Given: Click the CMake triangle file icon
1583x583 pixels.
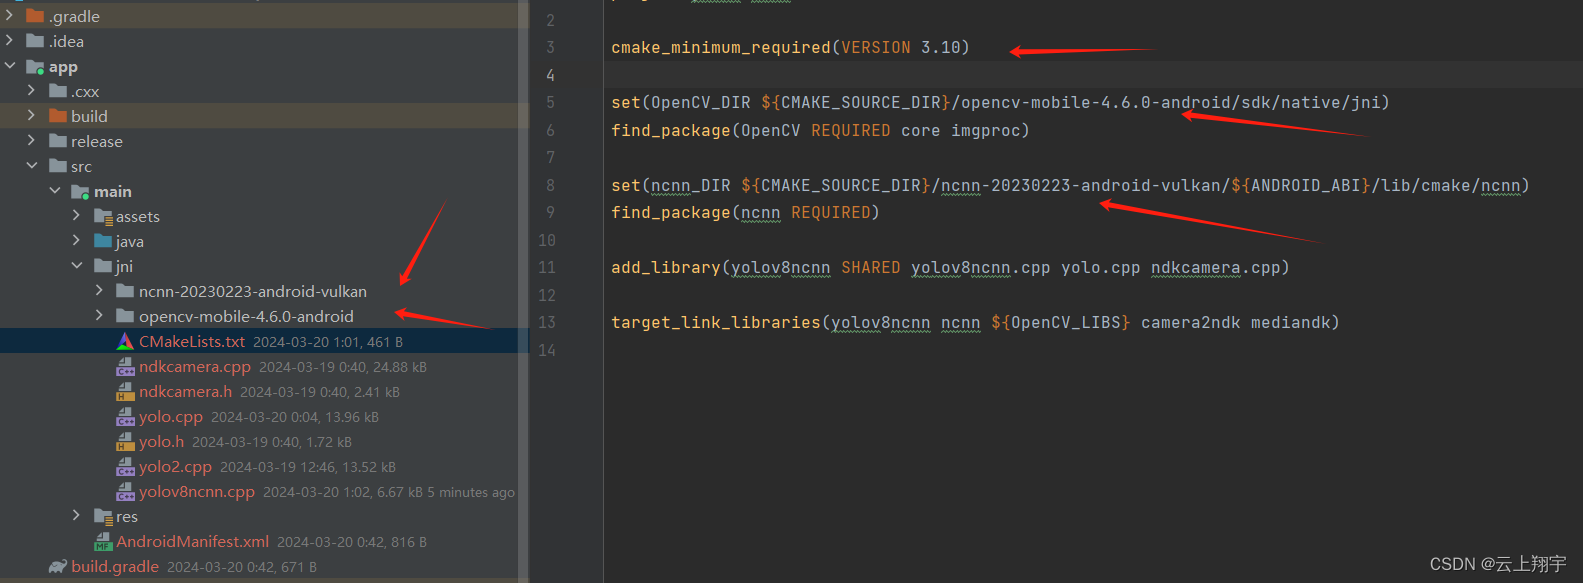Looking at the screenshot, I should 125,341.
